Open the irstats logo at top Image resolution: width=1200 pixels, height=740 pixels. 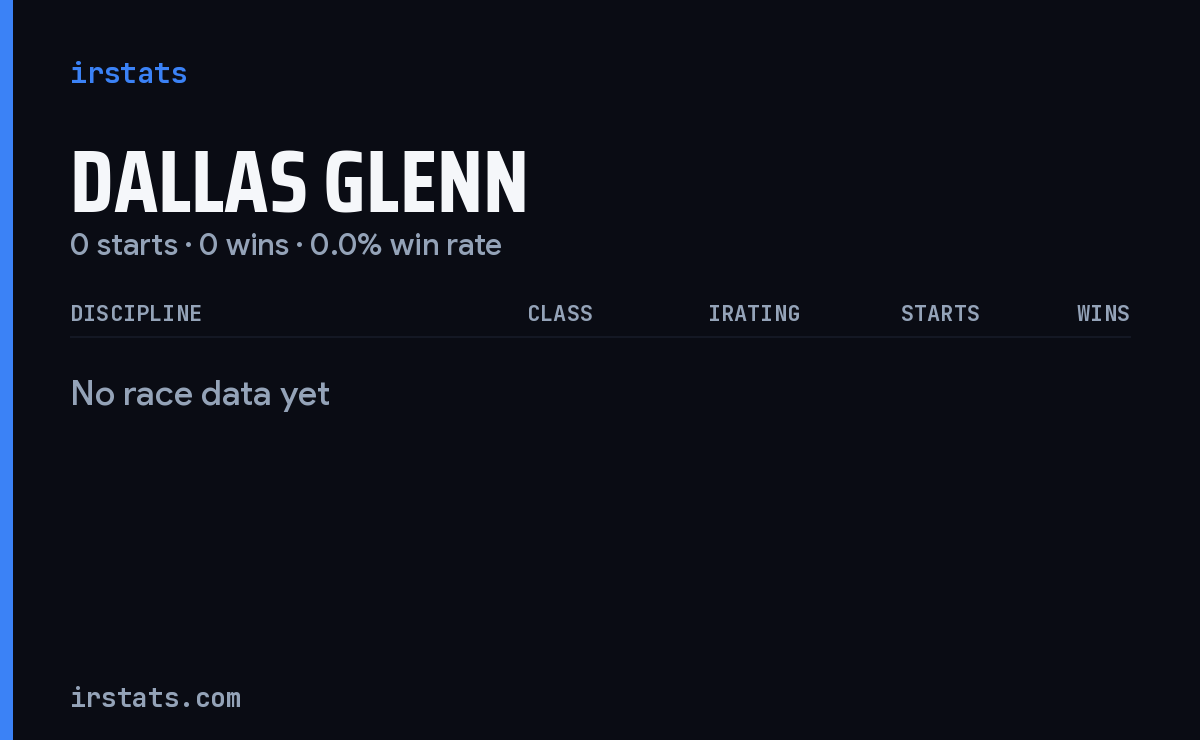128,73
